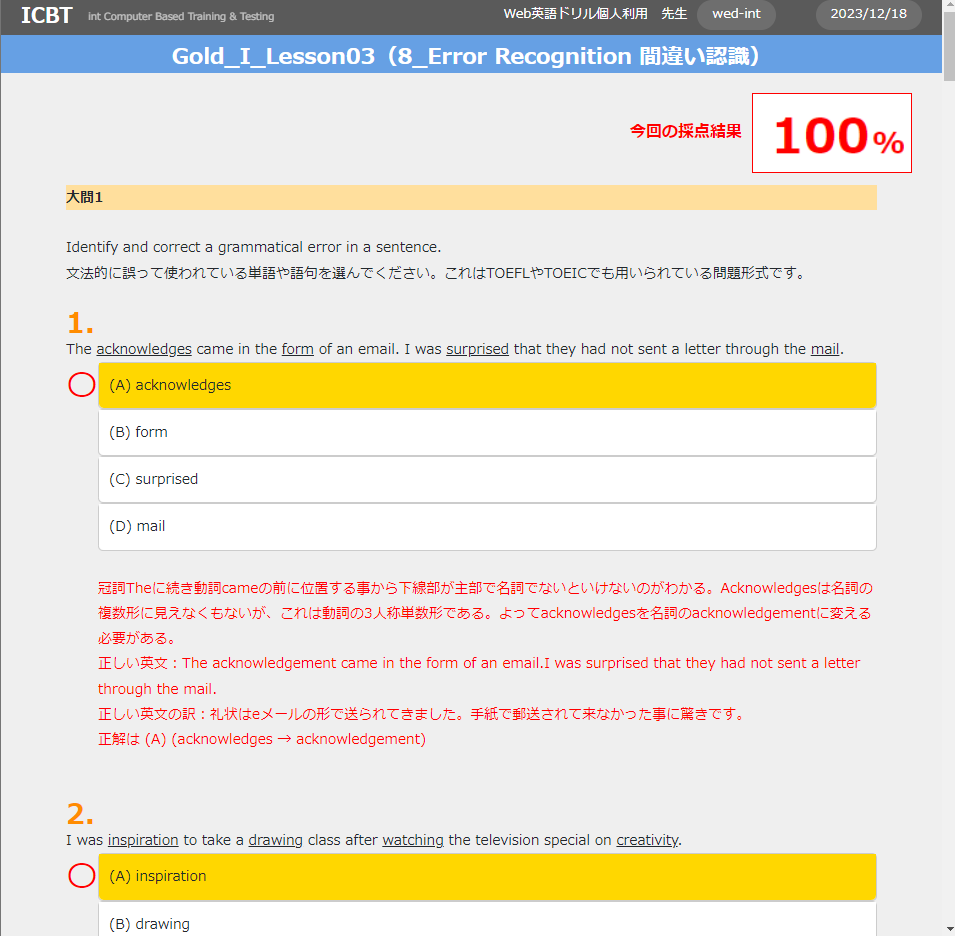Choose answer (B) form
The width and height of the screenshot is (955, 936).
click(487, 432)
